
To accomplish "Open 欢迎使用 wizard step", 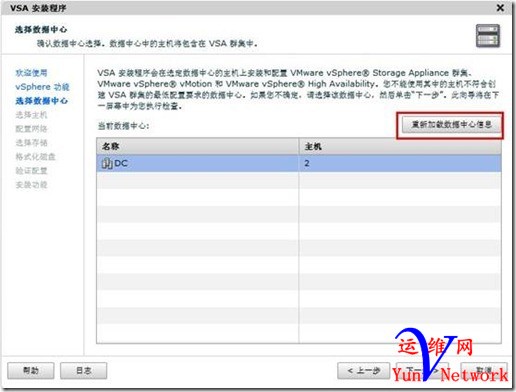I will 31,73.
